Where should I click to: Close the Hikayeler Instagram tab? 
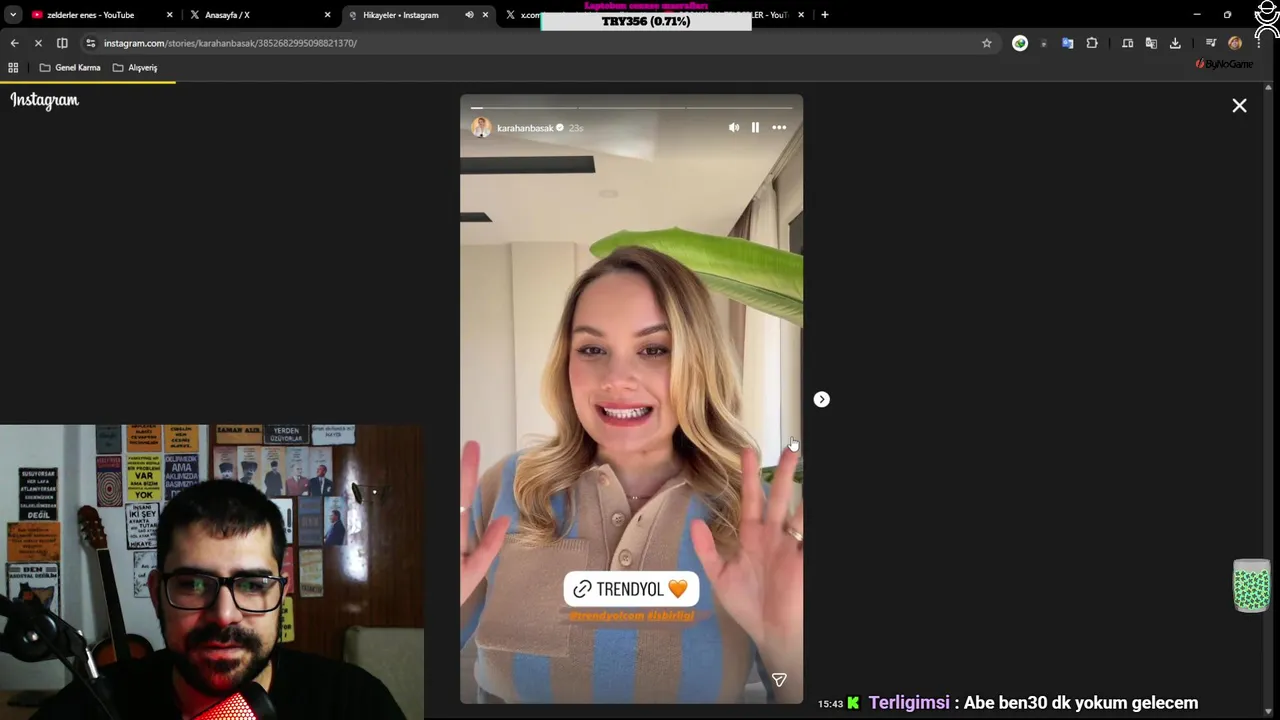click(486, 15)
